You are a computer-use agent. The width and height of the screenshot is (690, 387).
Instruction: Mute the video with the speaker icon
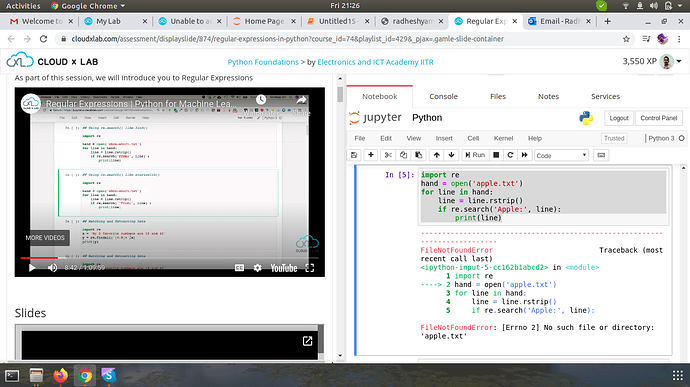tap(52, 268)
